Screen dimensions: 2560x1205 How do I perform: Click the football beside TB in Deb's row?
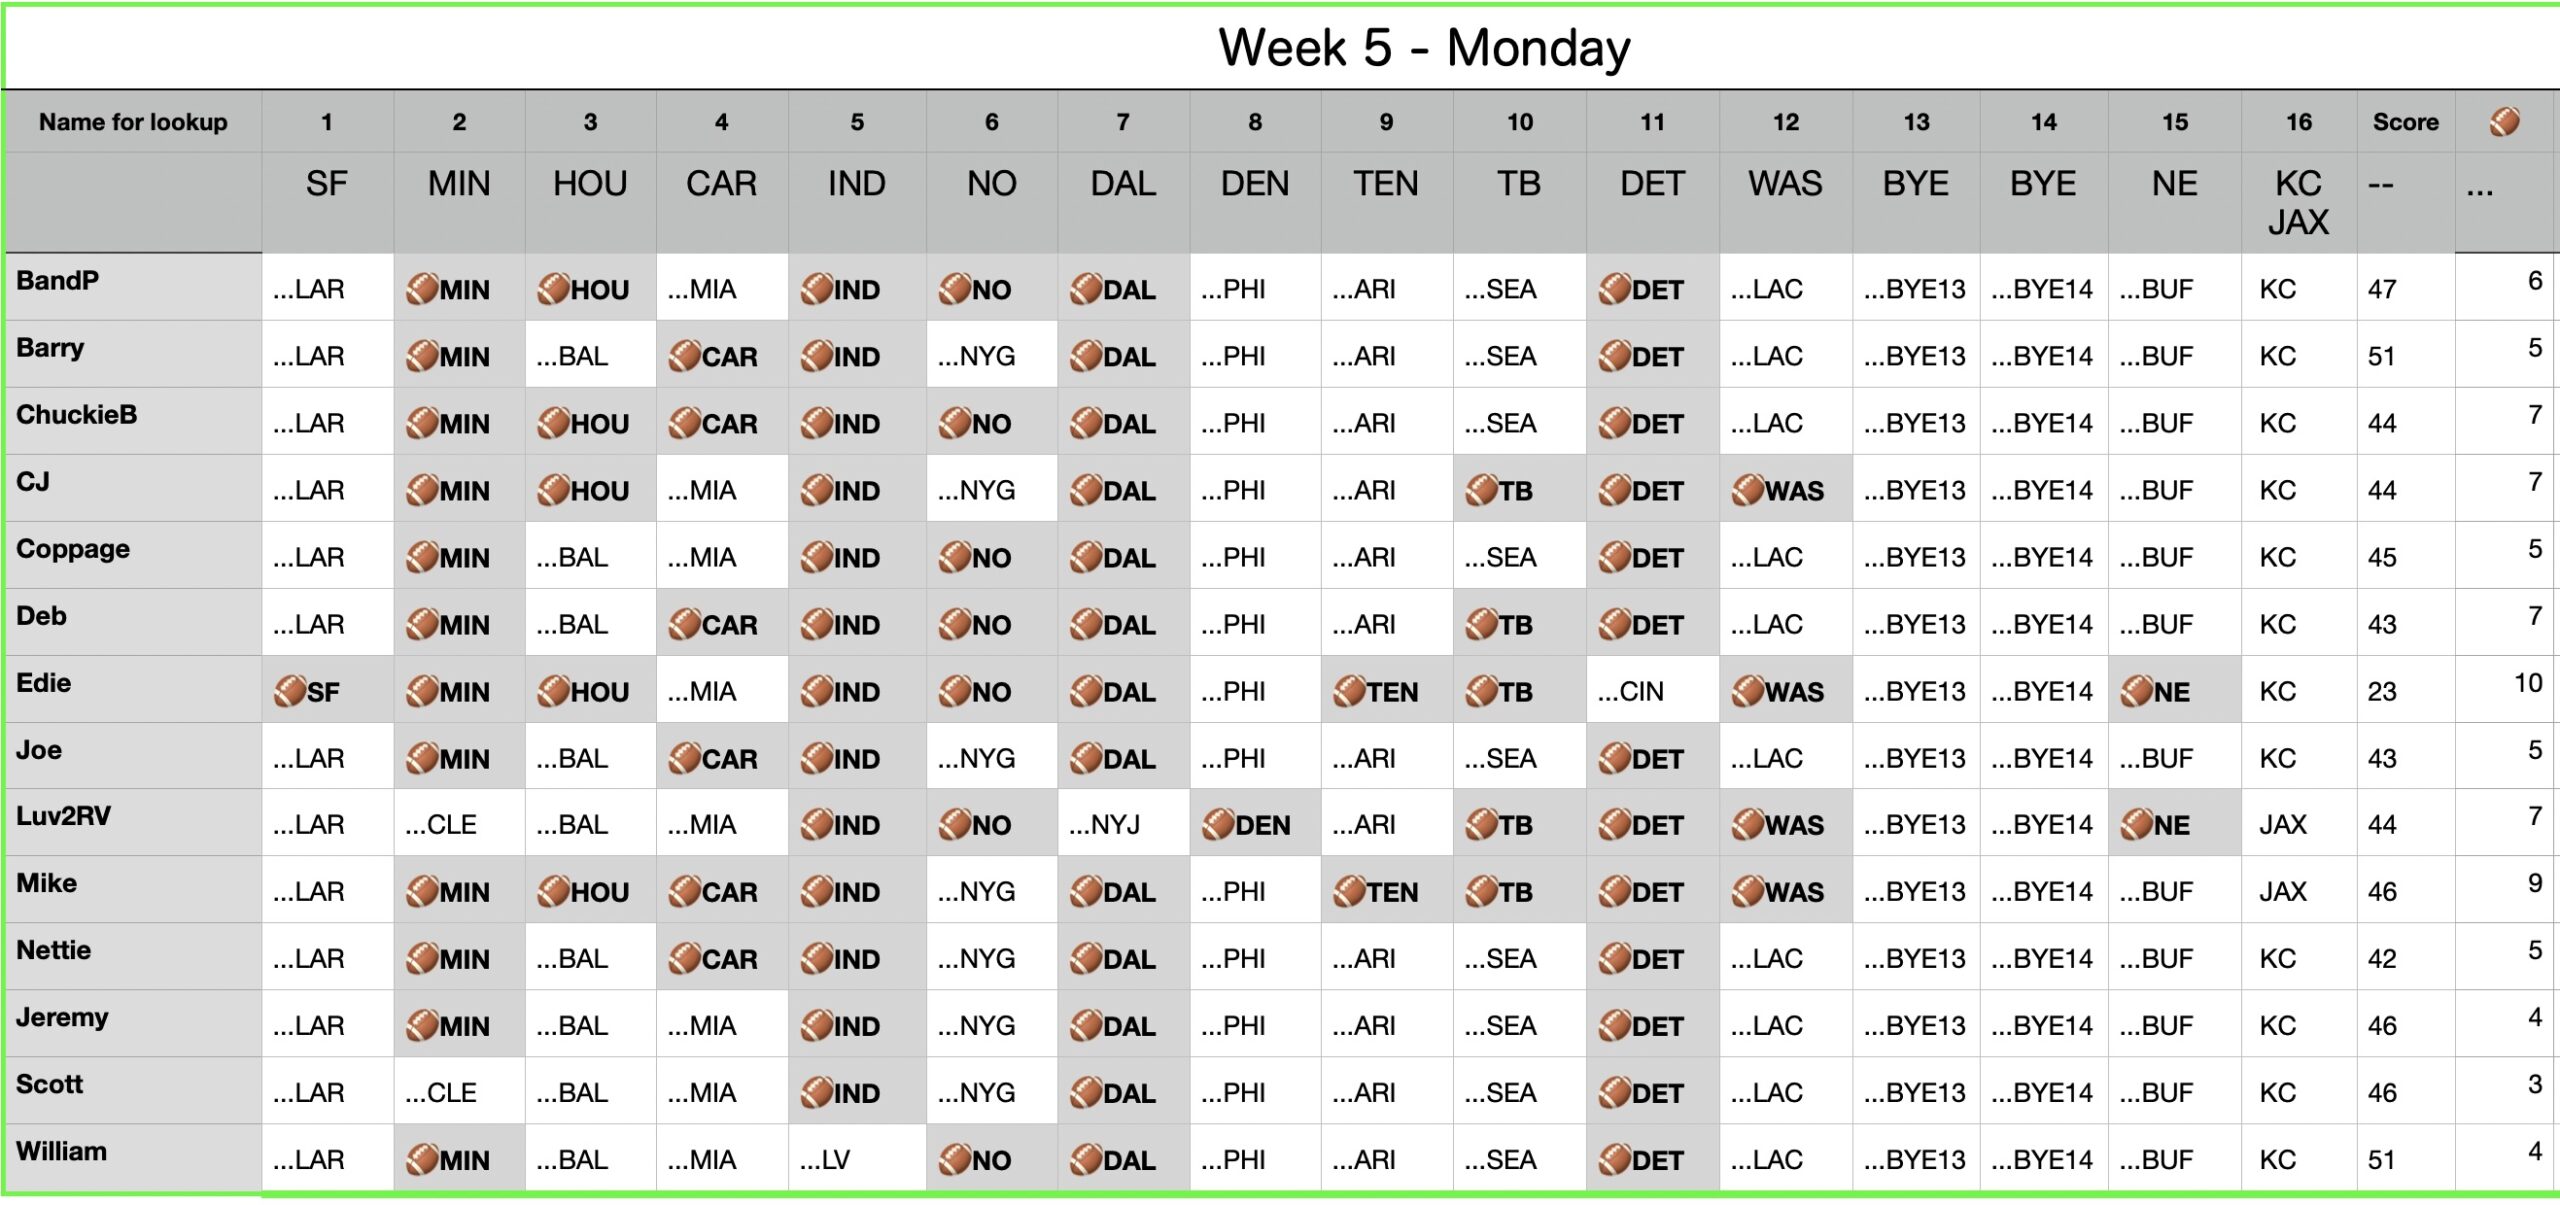(1481, 624)
